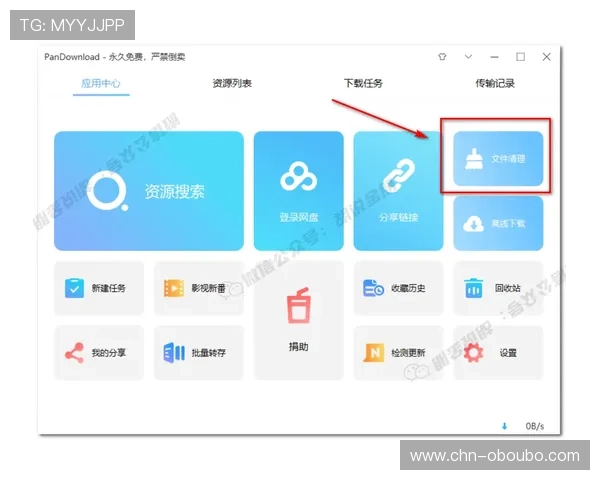Image resolution: width=600 pixels, height=480 pixels.
Task: Click the document clock icon for 收藏历史
Action: [x=373, y=288]
